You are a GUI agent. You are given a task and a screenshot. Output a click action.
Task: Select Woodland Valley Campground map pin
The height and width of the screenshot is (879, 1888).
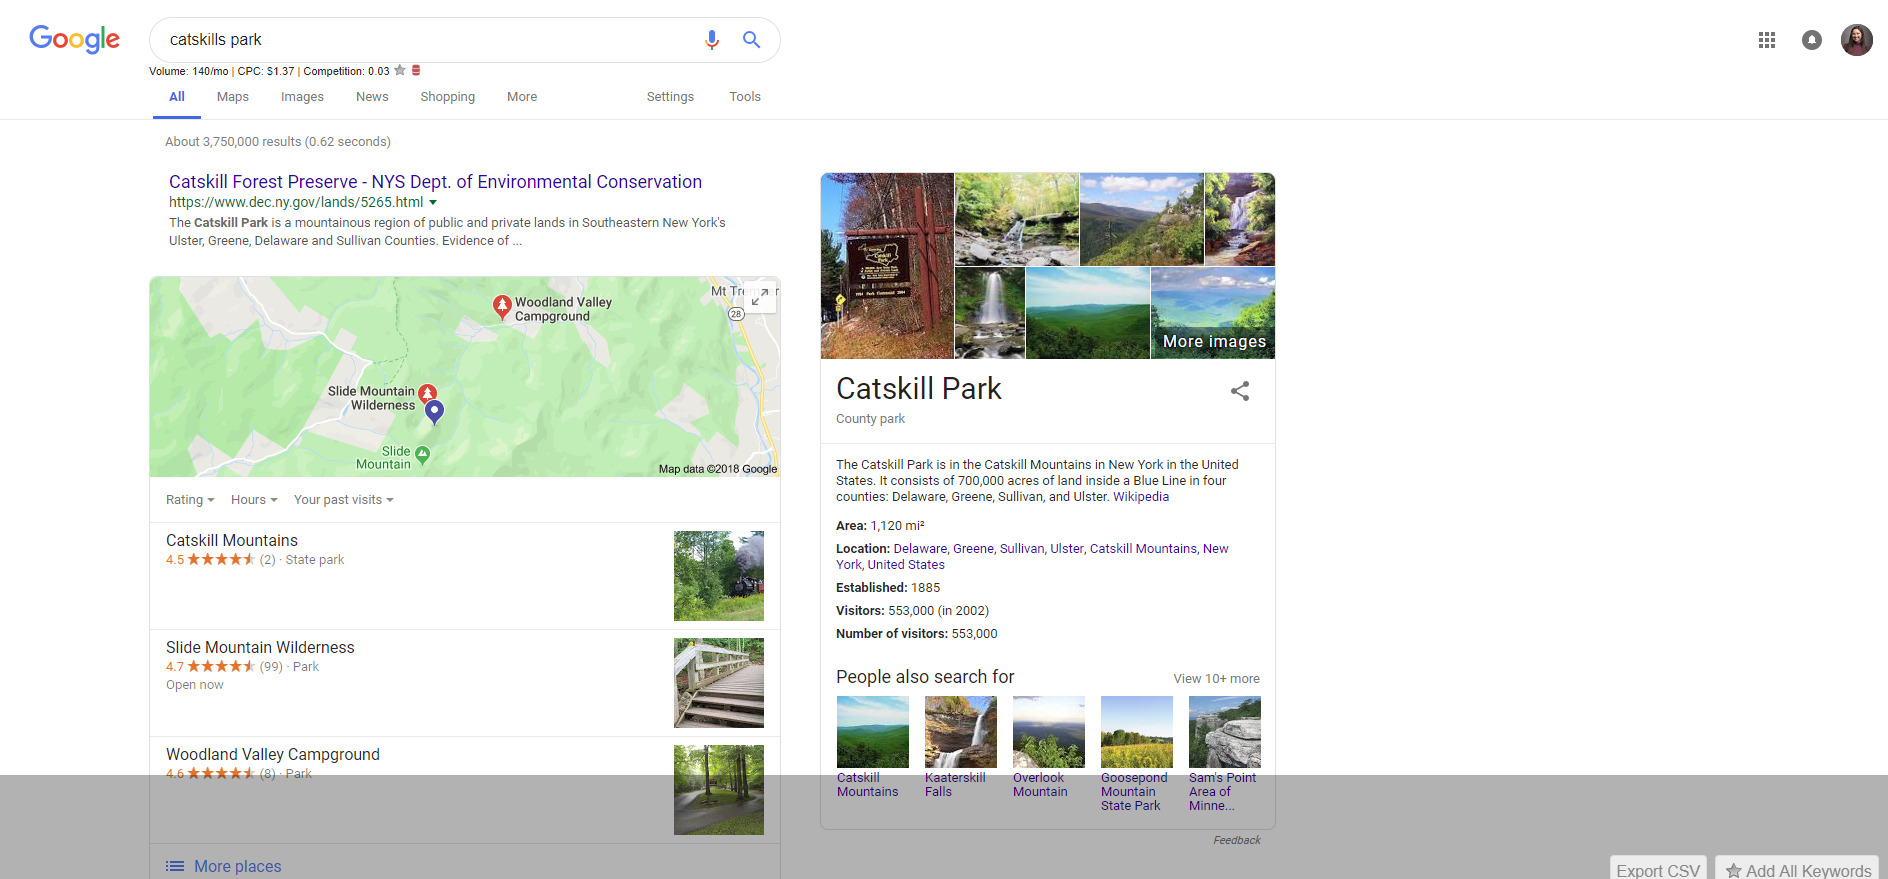click(503, 307)
